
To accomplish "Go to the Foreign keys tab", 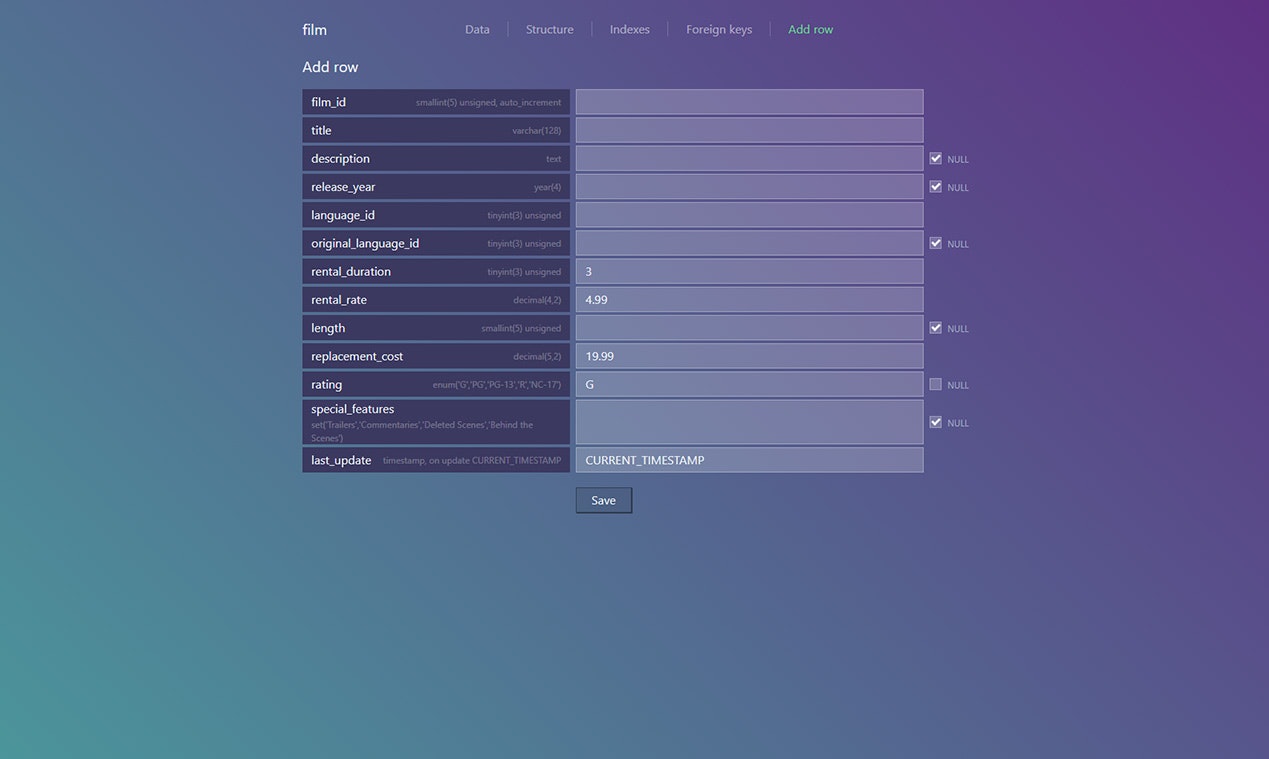I will pyautogui.click(x=719, y=30).
